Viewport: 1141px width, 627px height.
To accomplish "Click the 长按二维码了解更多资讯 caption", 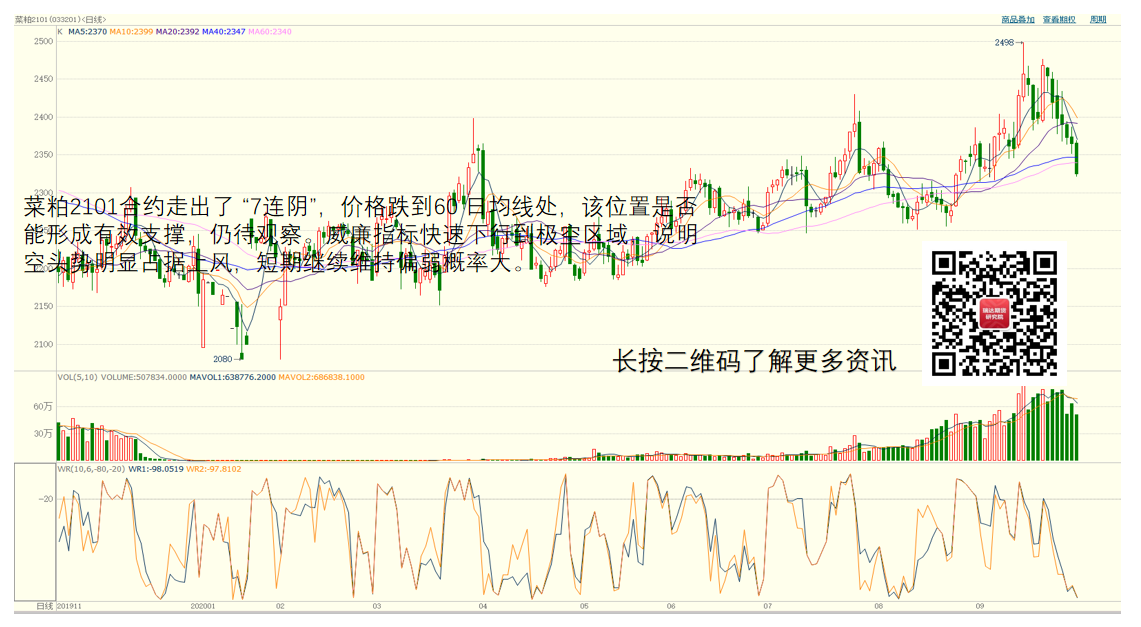I will click(754, 361).
